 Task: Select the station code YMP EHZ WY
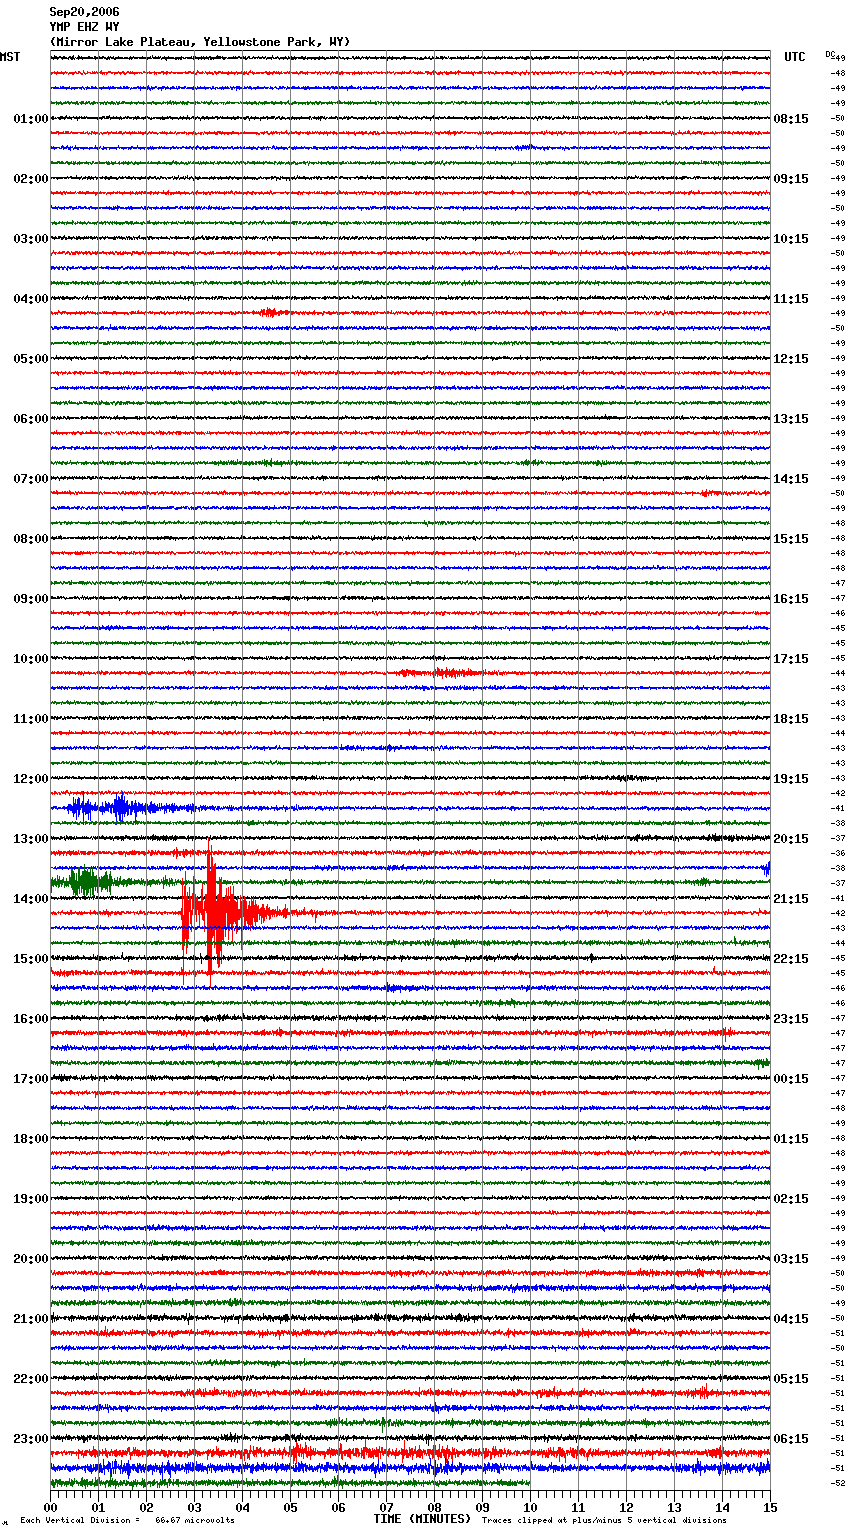(84, 27)
